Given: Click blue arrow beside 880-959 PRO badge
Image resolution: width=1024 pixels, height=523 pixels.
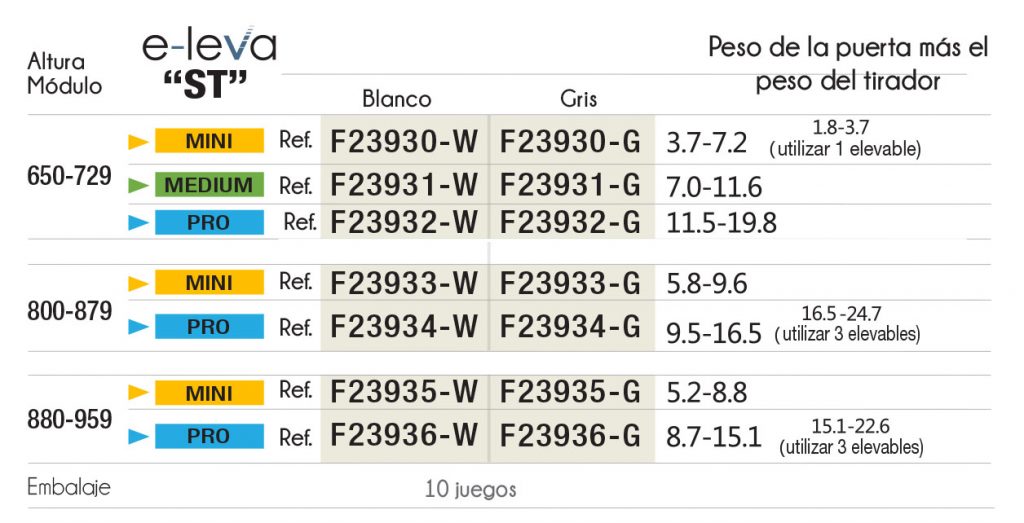Looking at the screenshot, I should (138, 436).
